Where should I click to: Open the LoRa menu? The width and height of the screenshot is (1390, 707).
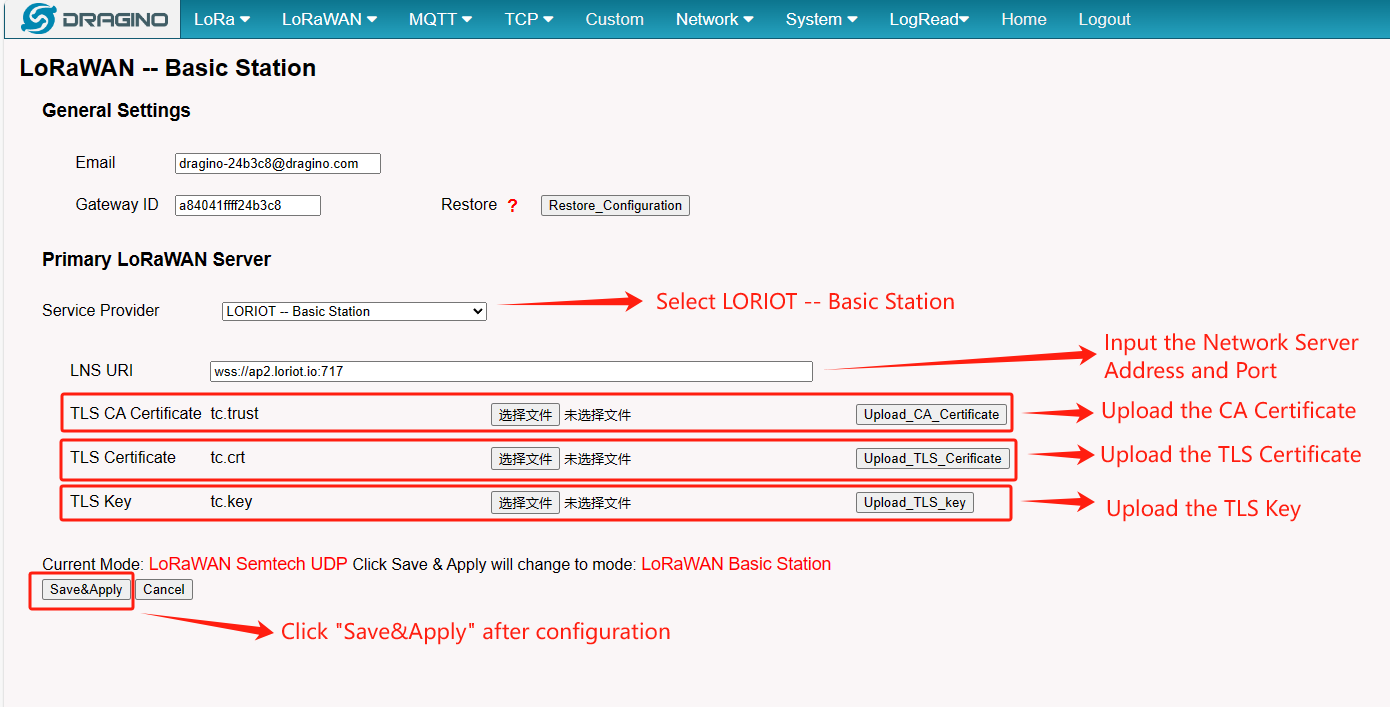coord(222,19)
